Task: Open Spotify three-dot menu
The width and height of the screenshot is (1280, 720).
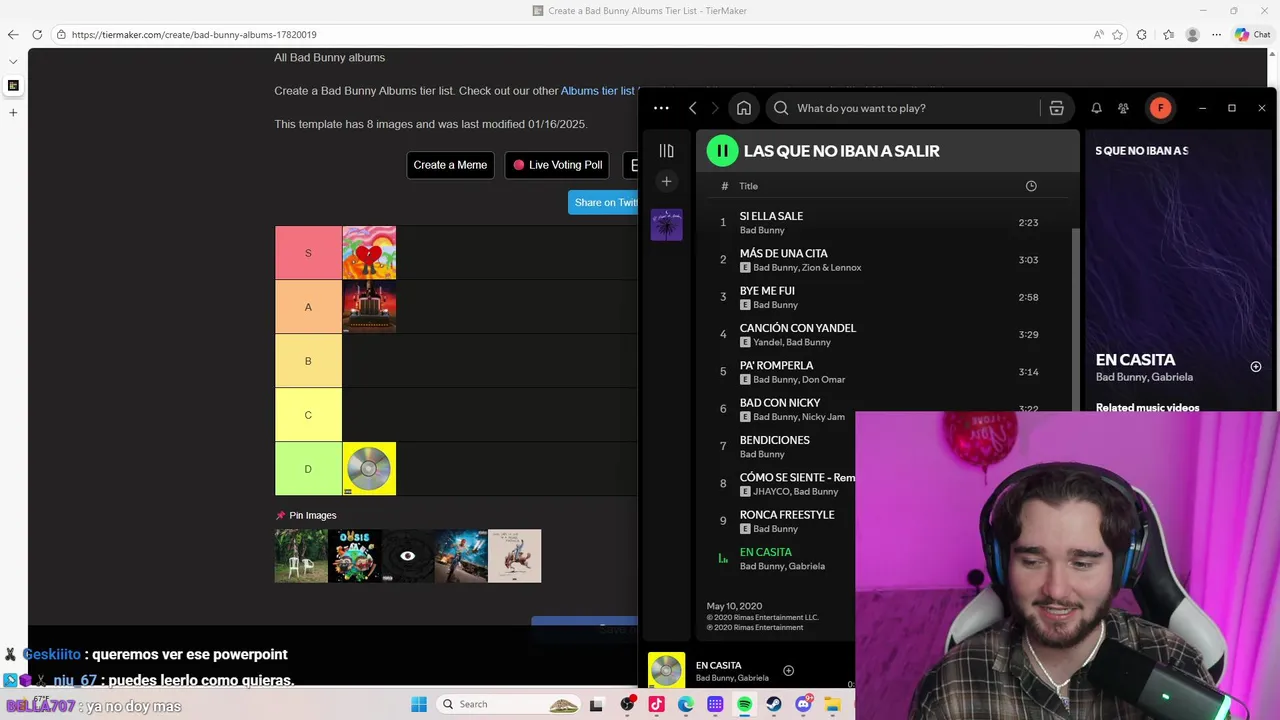Action: tap(661, 108)
